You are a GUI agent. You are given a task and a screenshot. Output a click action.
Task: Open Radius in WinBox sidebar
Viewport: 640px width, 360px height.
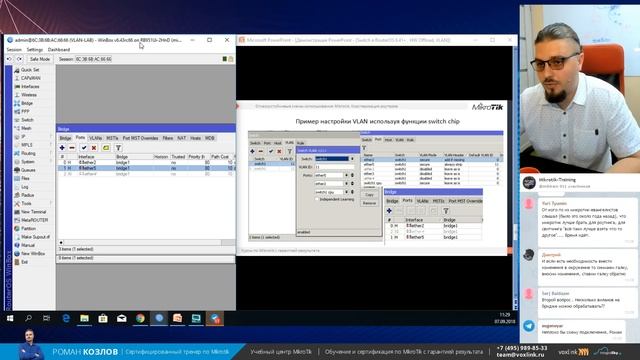(x=27, y=195)
